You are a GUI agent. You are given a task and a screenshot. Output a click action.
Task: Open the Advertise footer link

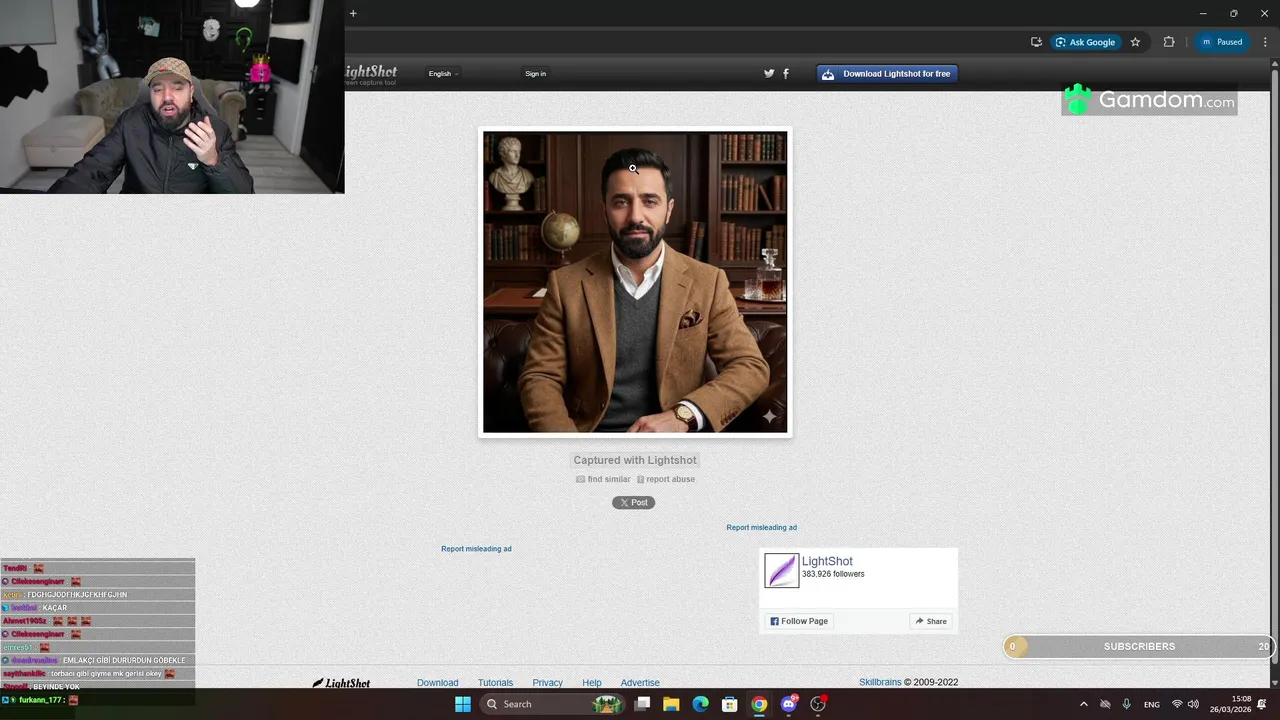click(640, 682)
